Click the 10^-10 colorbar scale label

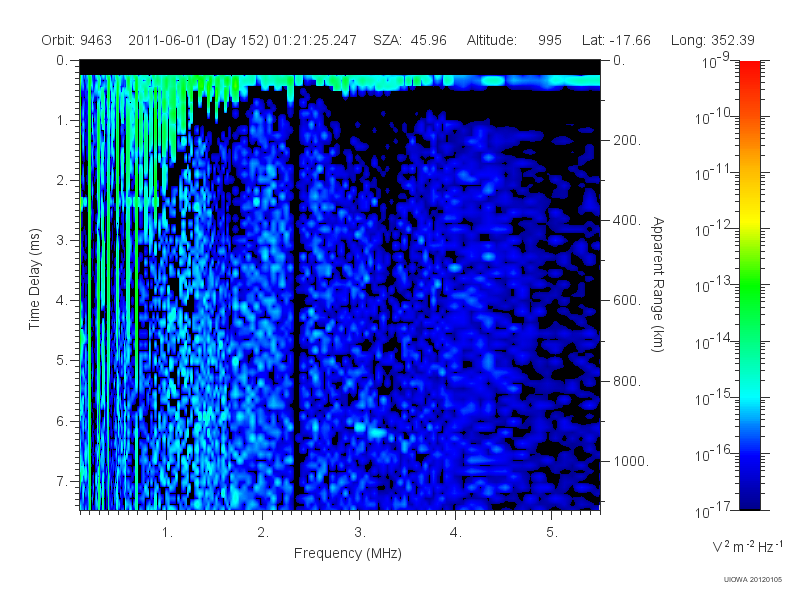(712, 117)
